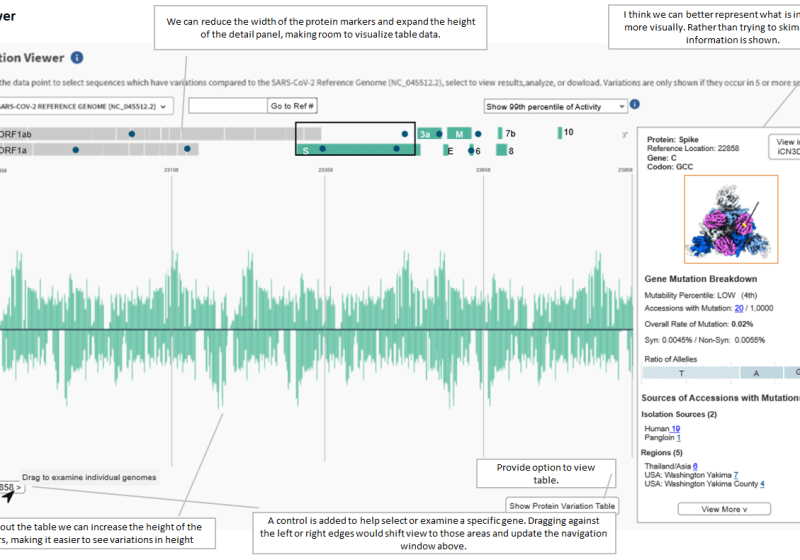Select the T allele segment in ratio bar

pyautogui.click(x=690, y=373)
